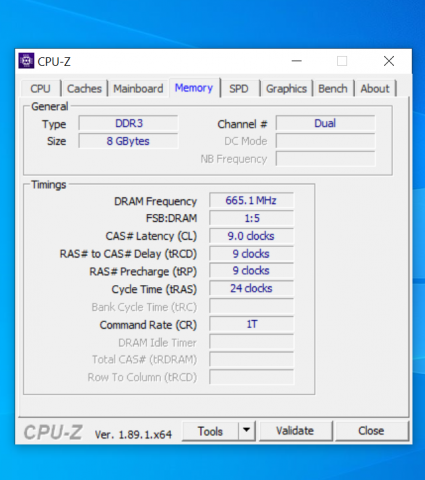The image size is (425, 480).
Task: Click the Dual channel value field
Action: tap(325, 123)
